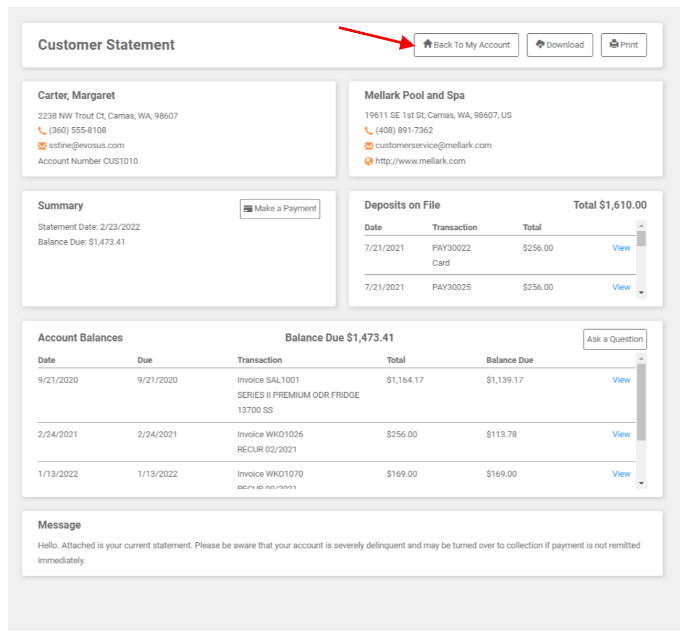The width and height of the screenshot is (688, 639).
Task: Click the Account Balances scroll down arrow
Action: (641, 483)
